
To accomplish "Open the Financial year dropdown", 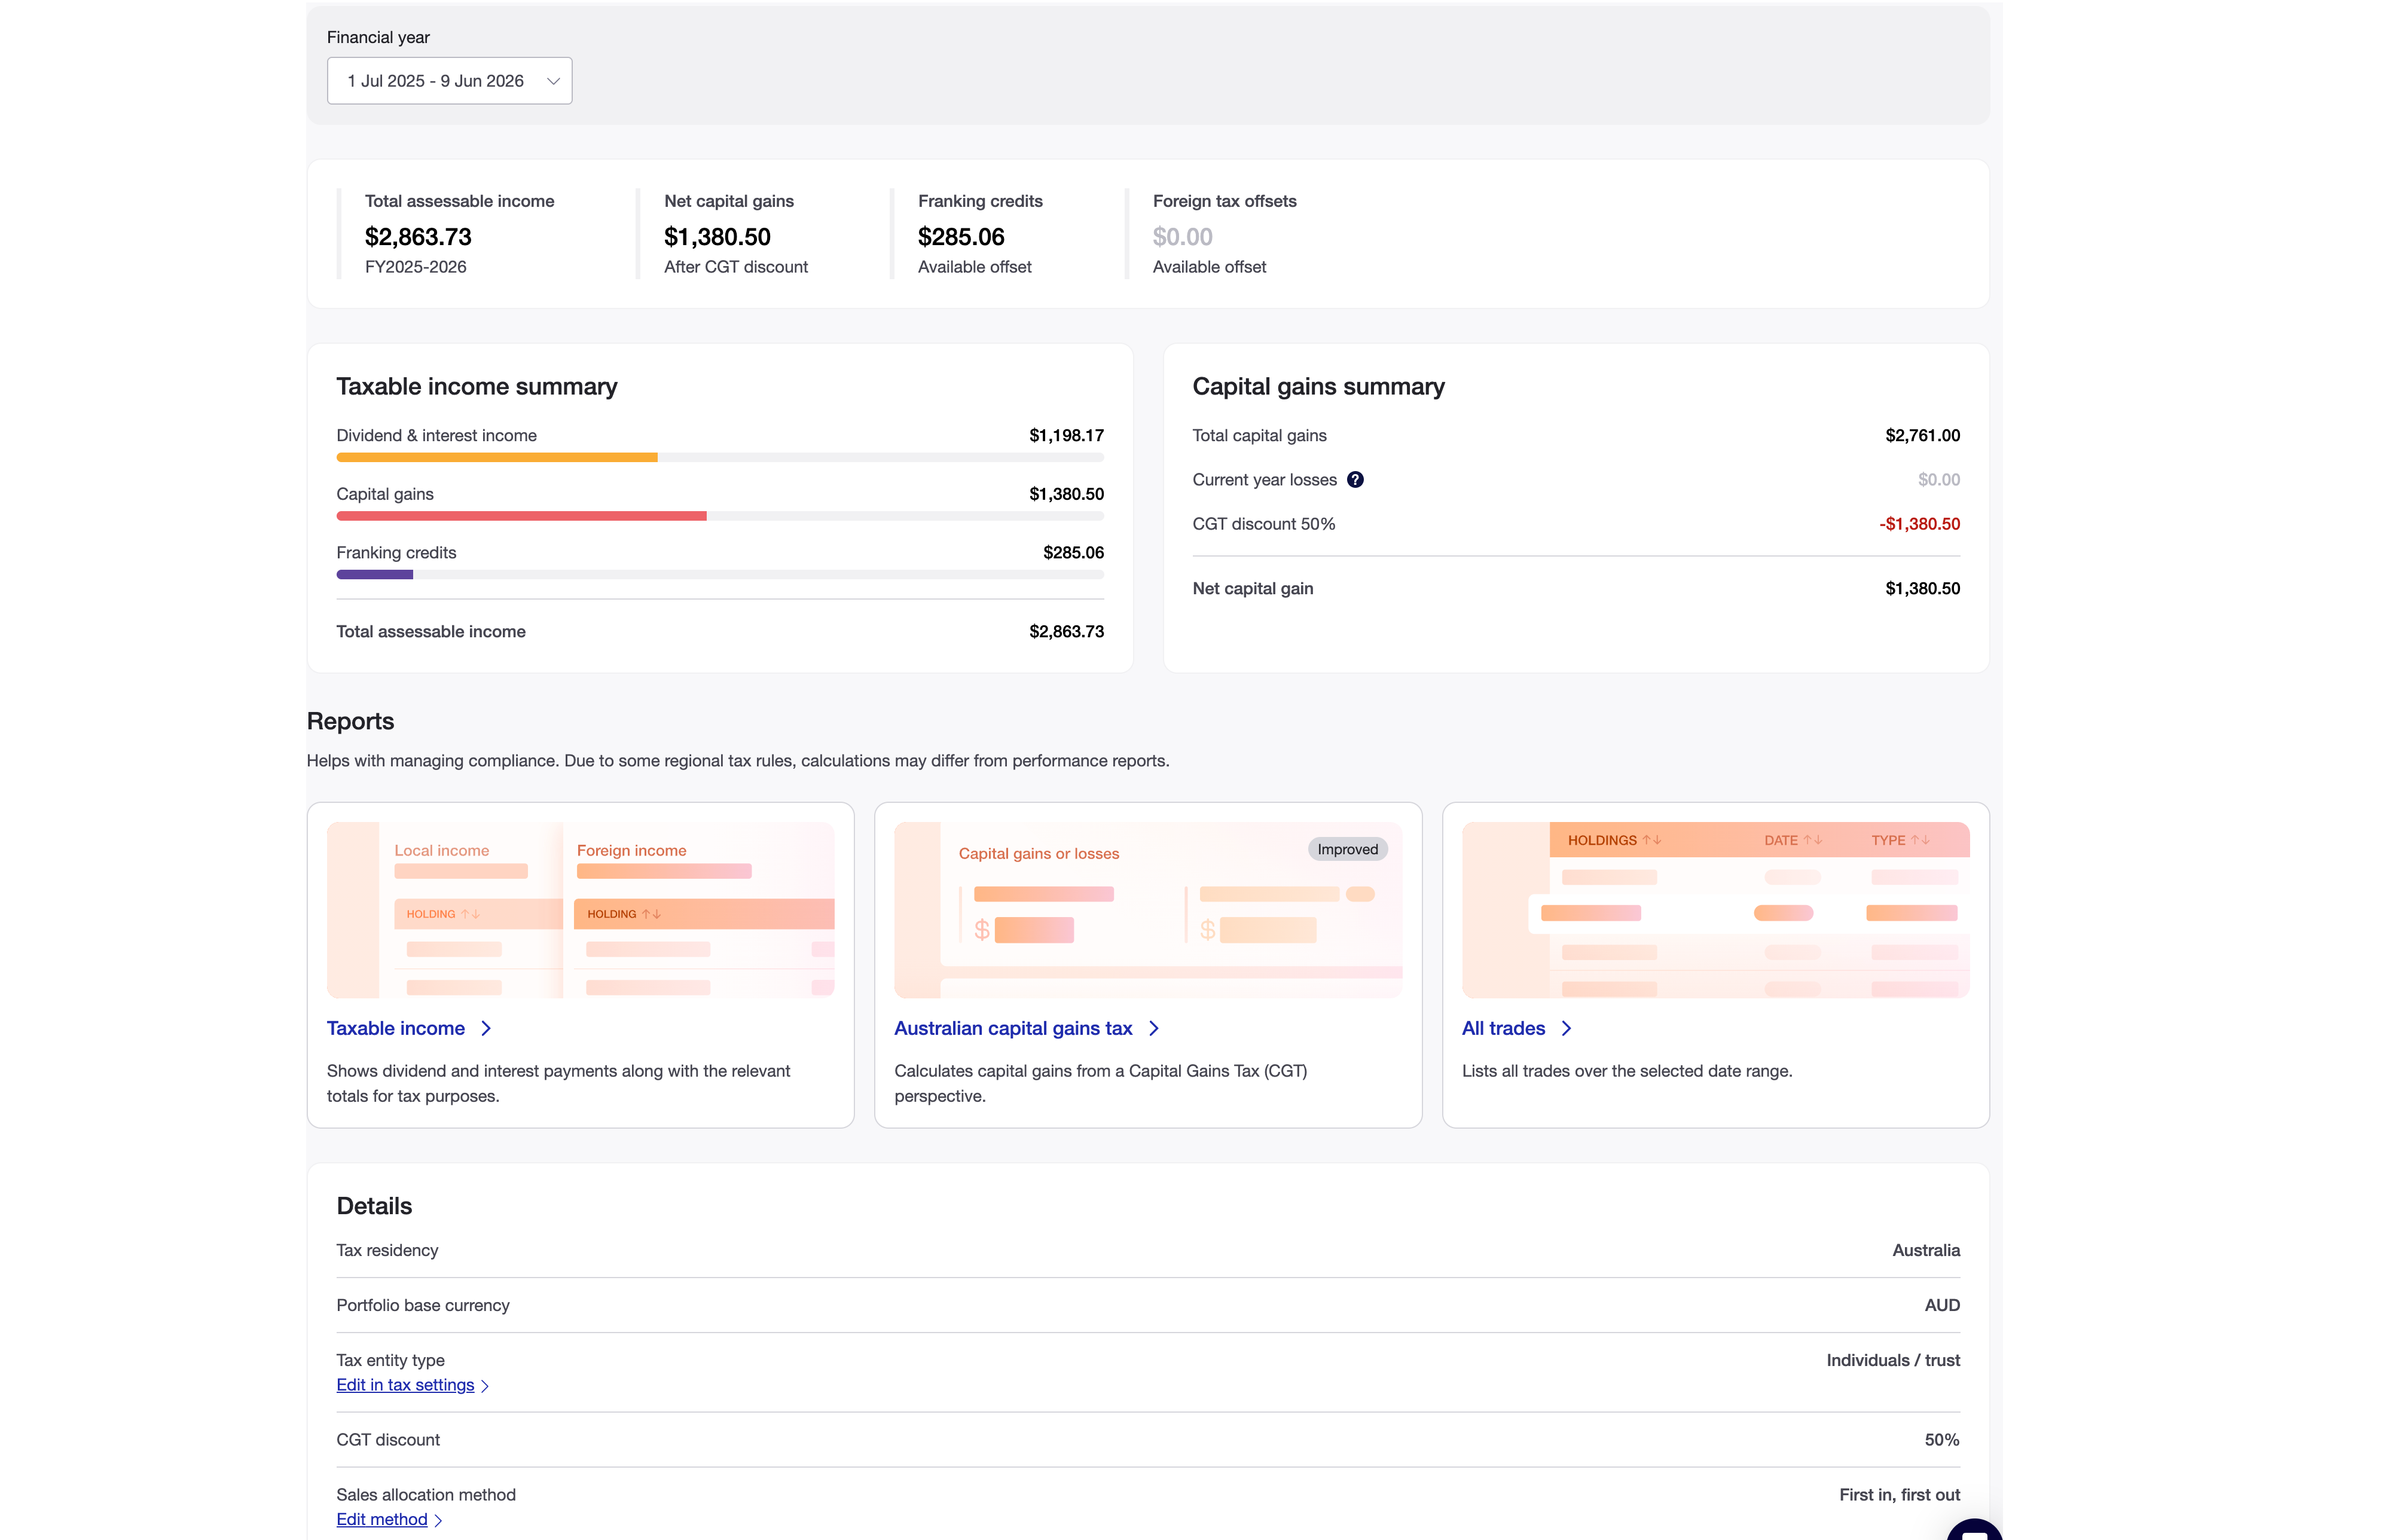I will click(x=449, y=81).
